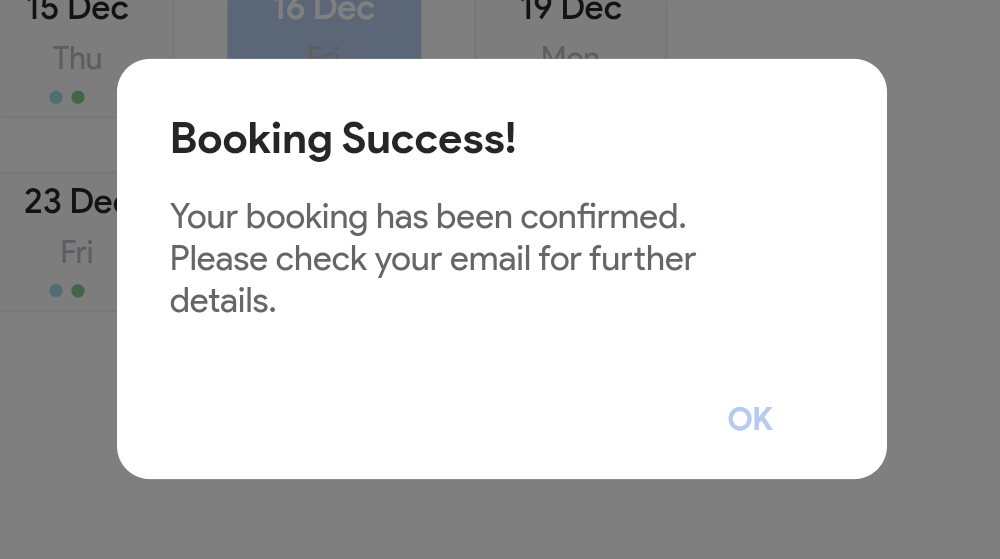The width and height of the screenshot is (1000, 559).
Task: Confirm the dialog with the OK button
Action: pos(750,419)
